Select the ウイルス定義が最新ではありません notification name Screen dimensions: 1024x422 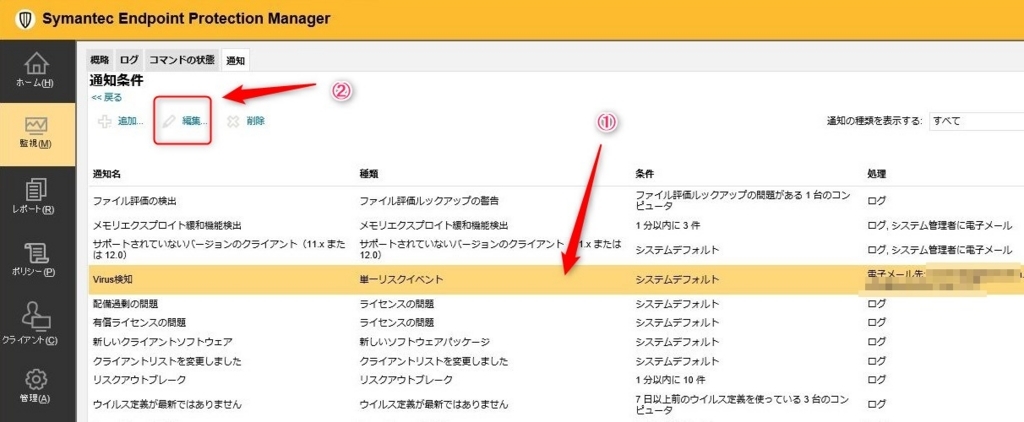(168, 404)
